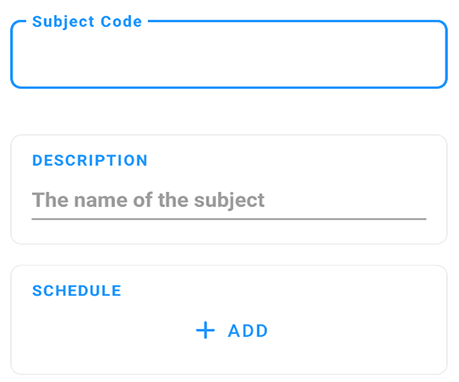Click the word 'Subject' in the field label
The image size is (459, 382).
[x=63, y=22]
